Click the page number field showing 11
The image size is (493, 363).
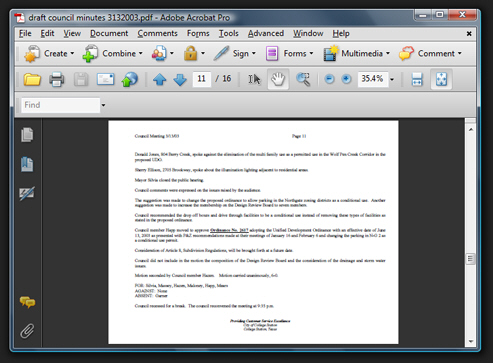[x=202, y=79]
